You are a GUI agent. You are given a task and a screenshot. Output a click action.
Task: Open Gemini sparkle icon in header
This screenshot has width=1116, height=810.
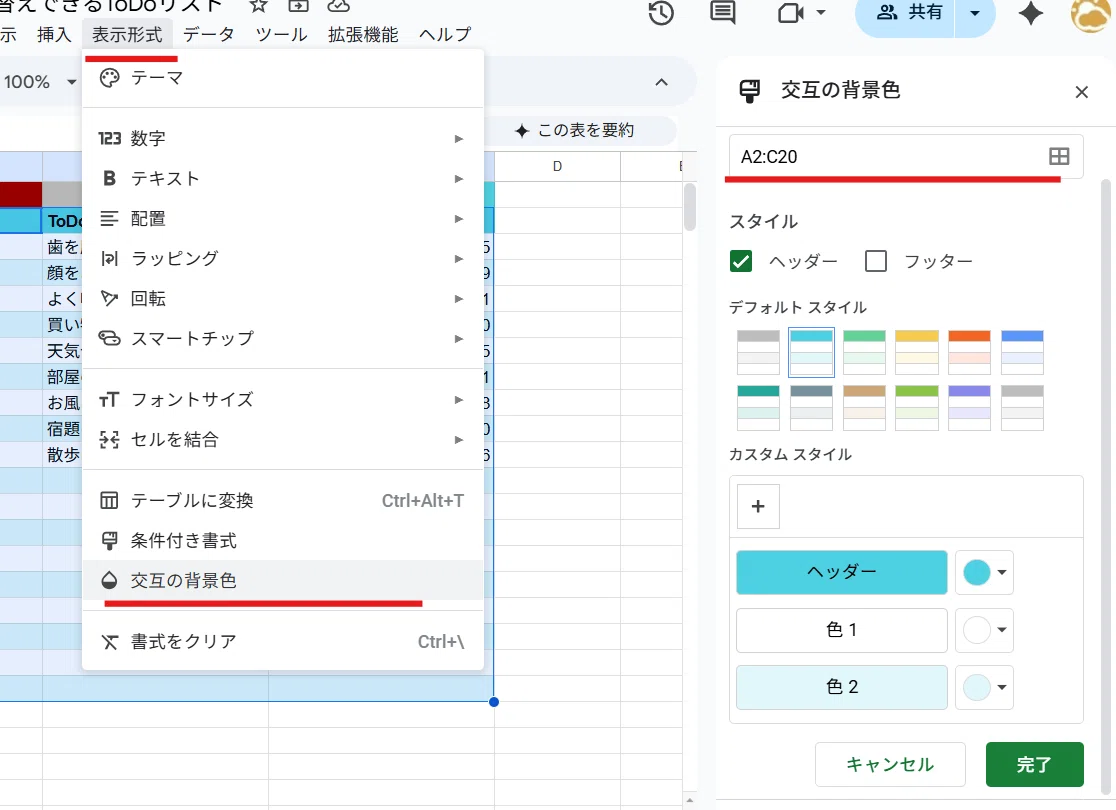(x=1031, y=13)
